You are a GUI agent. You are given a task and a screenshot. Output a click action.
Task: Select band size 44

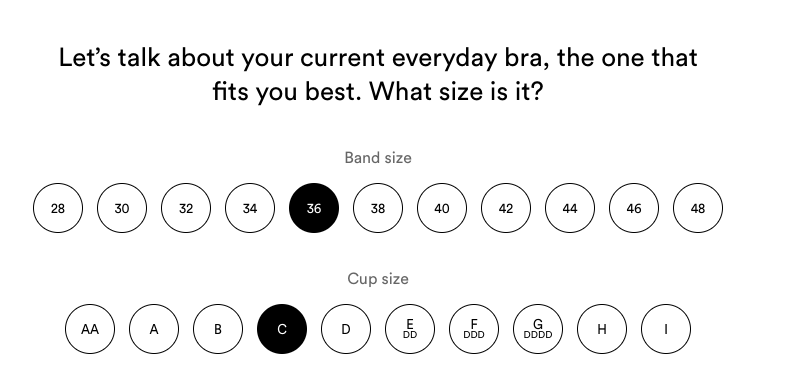(x=570, y=208)
